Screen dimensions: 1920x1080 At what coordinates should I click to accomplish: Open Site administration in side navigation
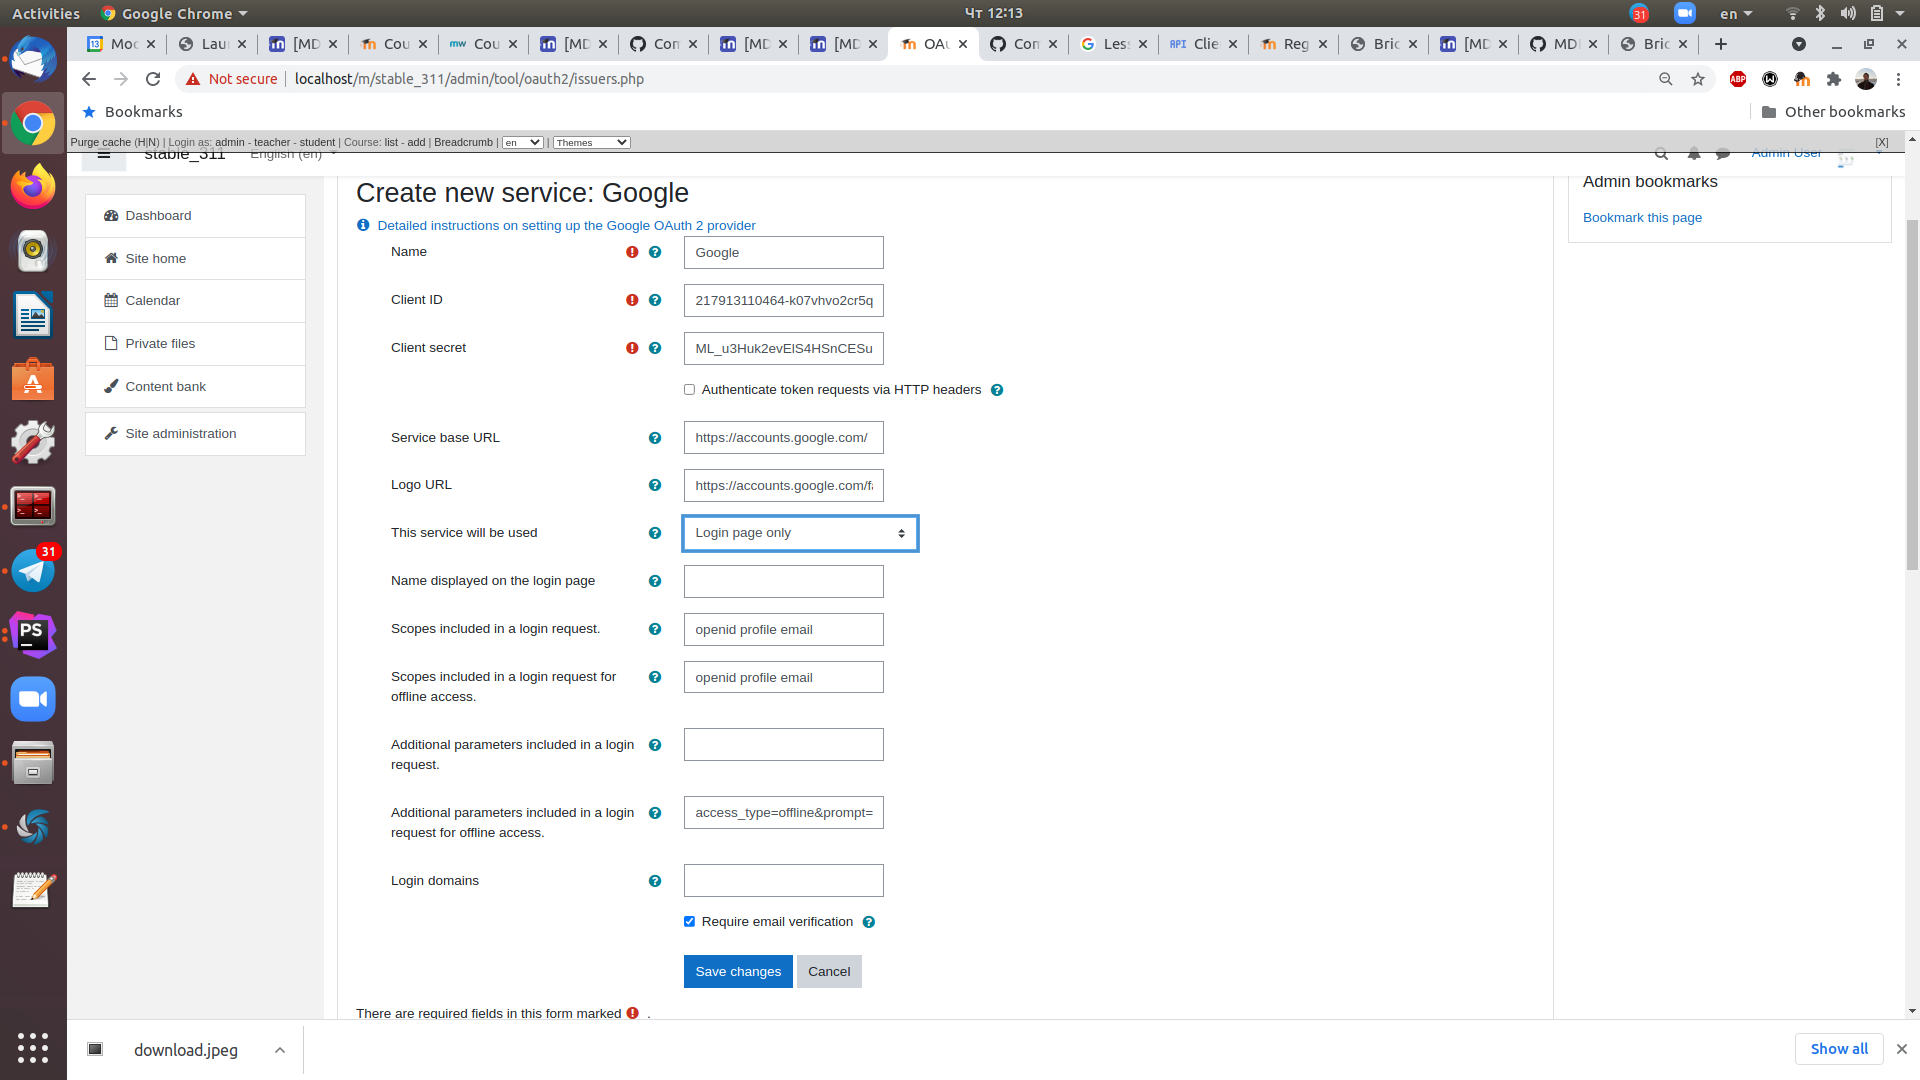[x=195, y=434]
